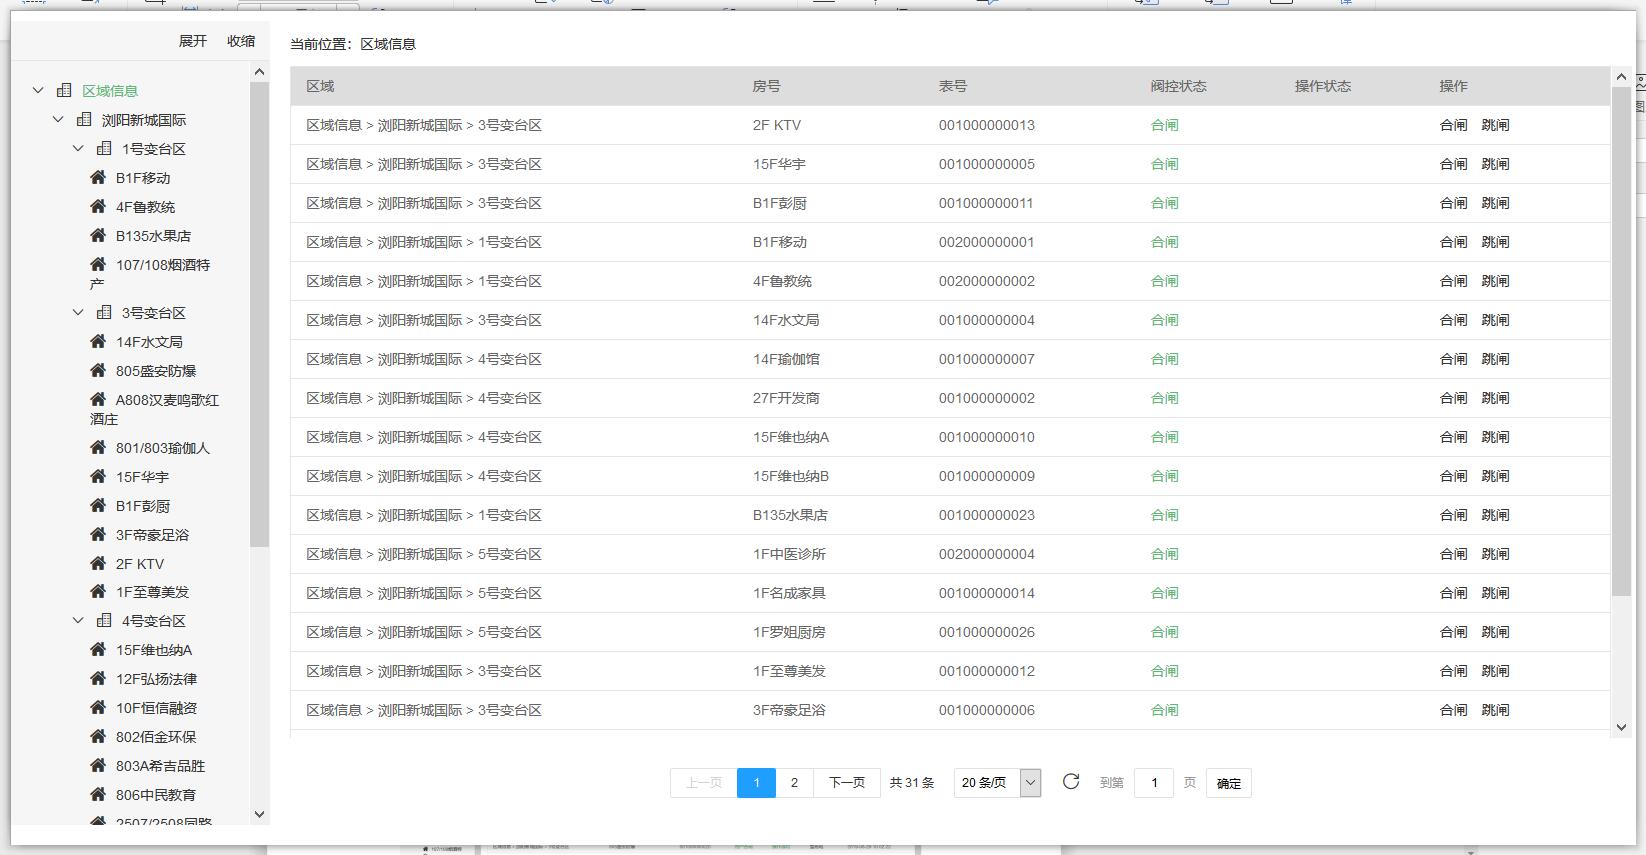Collapse the 1号变台区 tree node
Viewport: 1646px width, 855px height.
pos(78,149)
